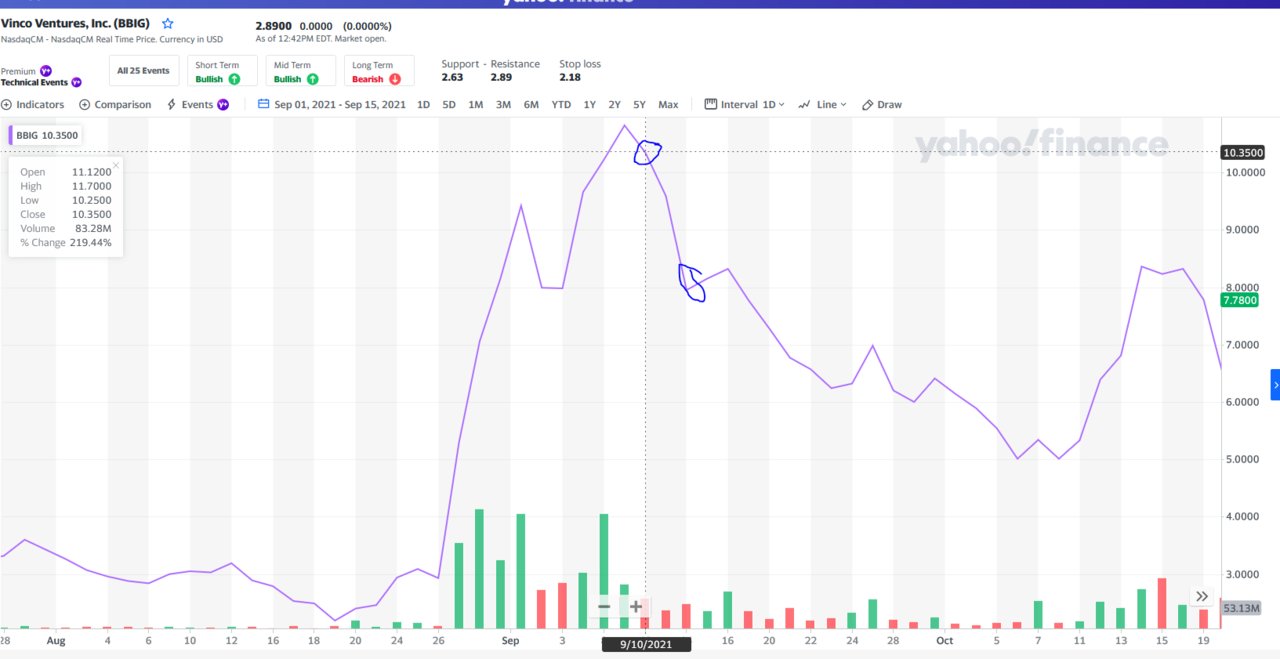Open the Indicators menu
The image size is (1280, 659).
(33, 104)
